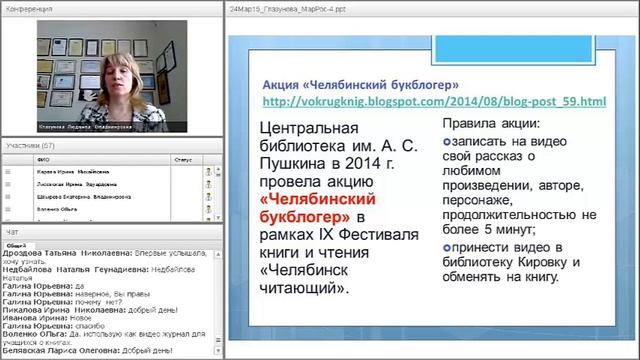Select participant Лисовская Ирина Эдуардовна
Viewport: 640px width, 360px height.
[77, 184]
